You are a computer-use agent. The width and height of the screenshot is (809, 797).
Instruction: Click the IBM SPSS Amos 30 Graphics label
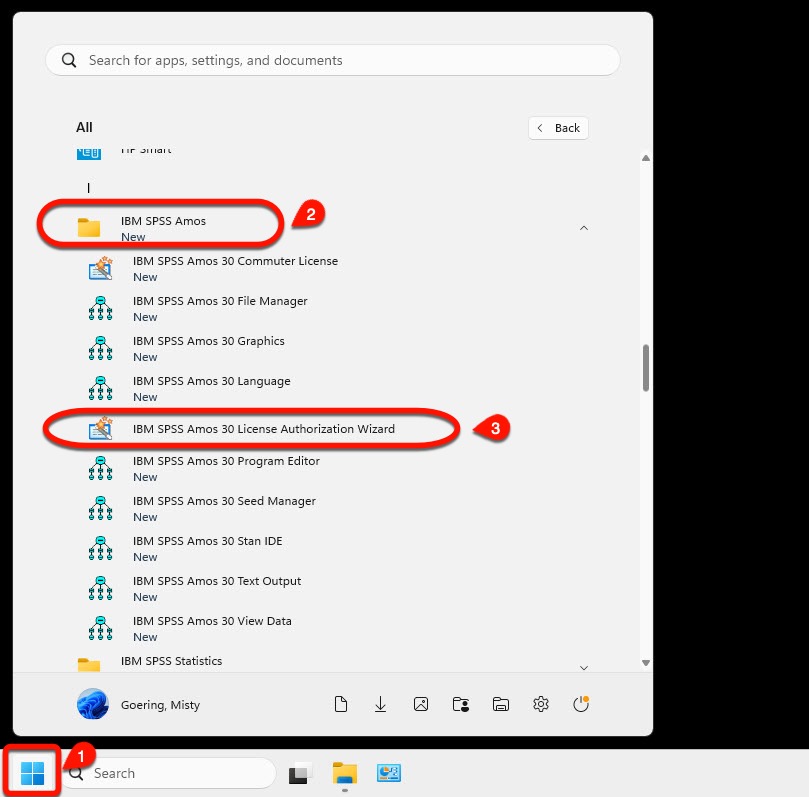tap(208, 341)
